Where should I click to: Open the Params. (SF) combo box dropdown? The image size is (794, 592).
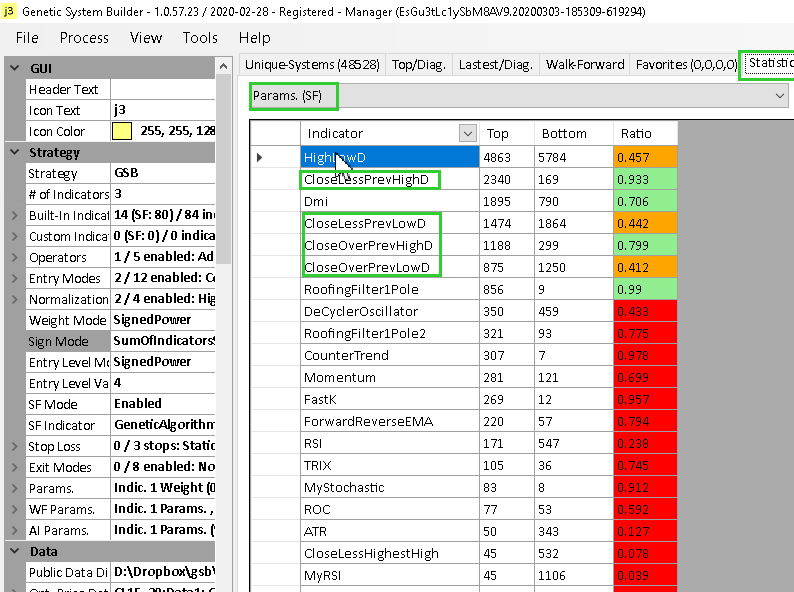coord(780,96)
